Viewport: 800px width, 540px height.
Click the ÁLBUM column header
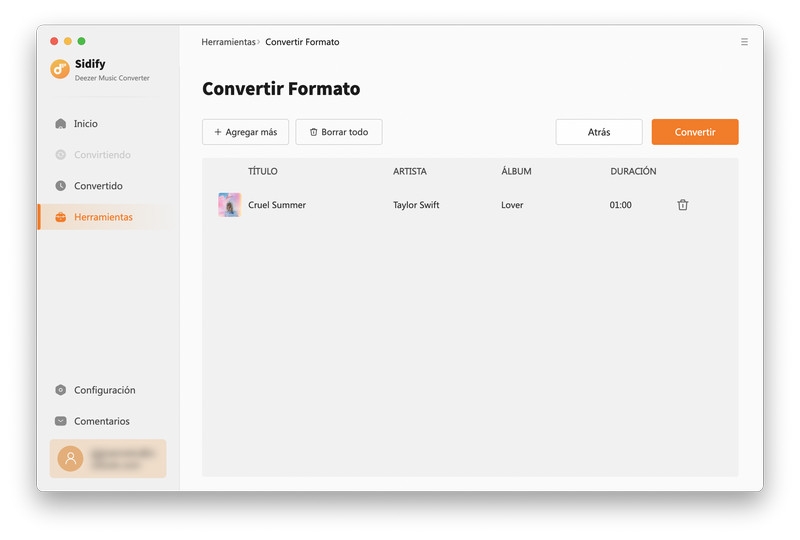tap(516, 171)
